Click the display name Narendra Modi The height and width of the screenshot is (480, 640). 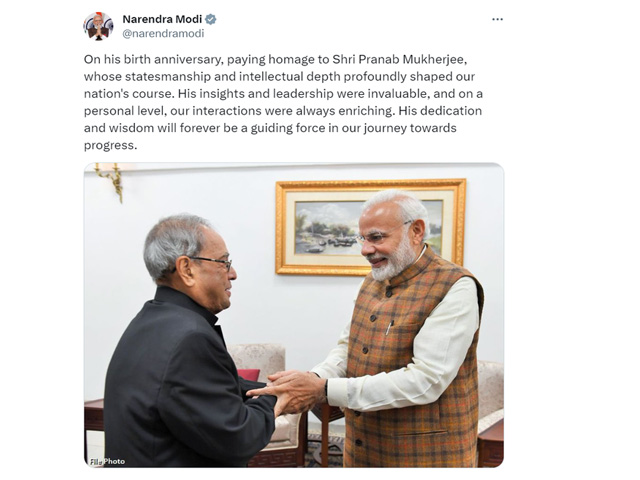tap(162, 19)
